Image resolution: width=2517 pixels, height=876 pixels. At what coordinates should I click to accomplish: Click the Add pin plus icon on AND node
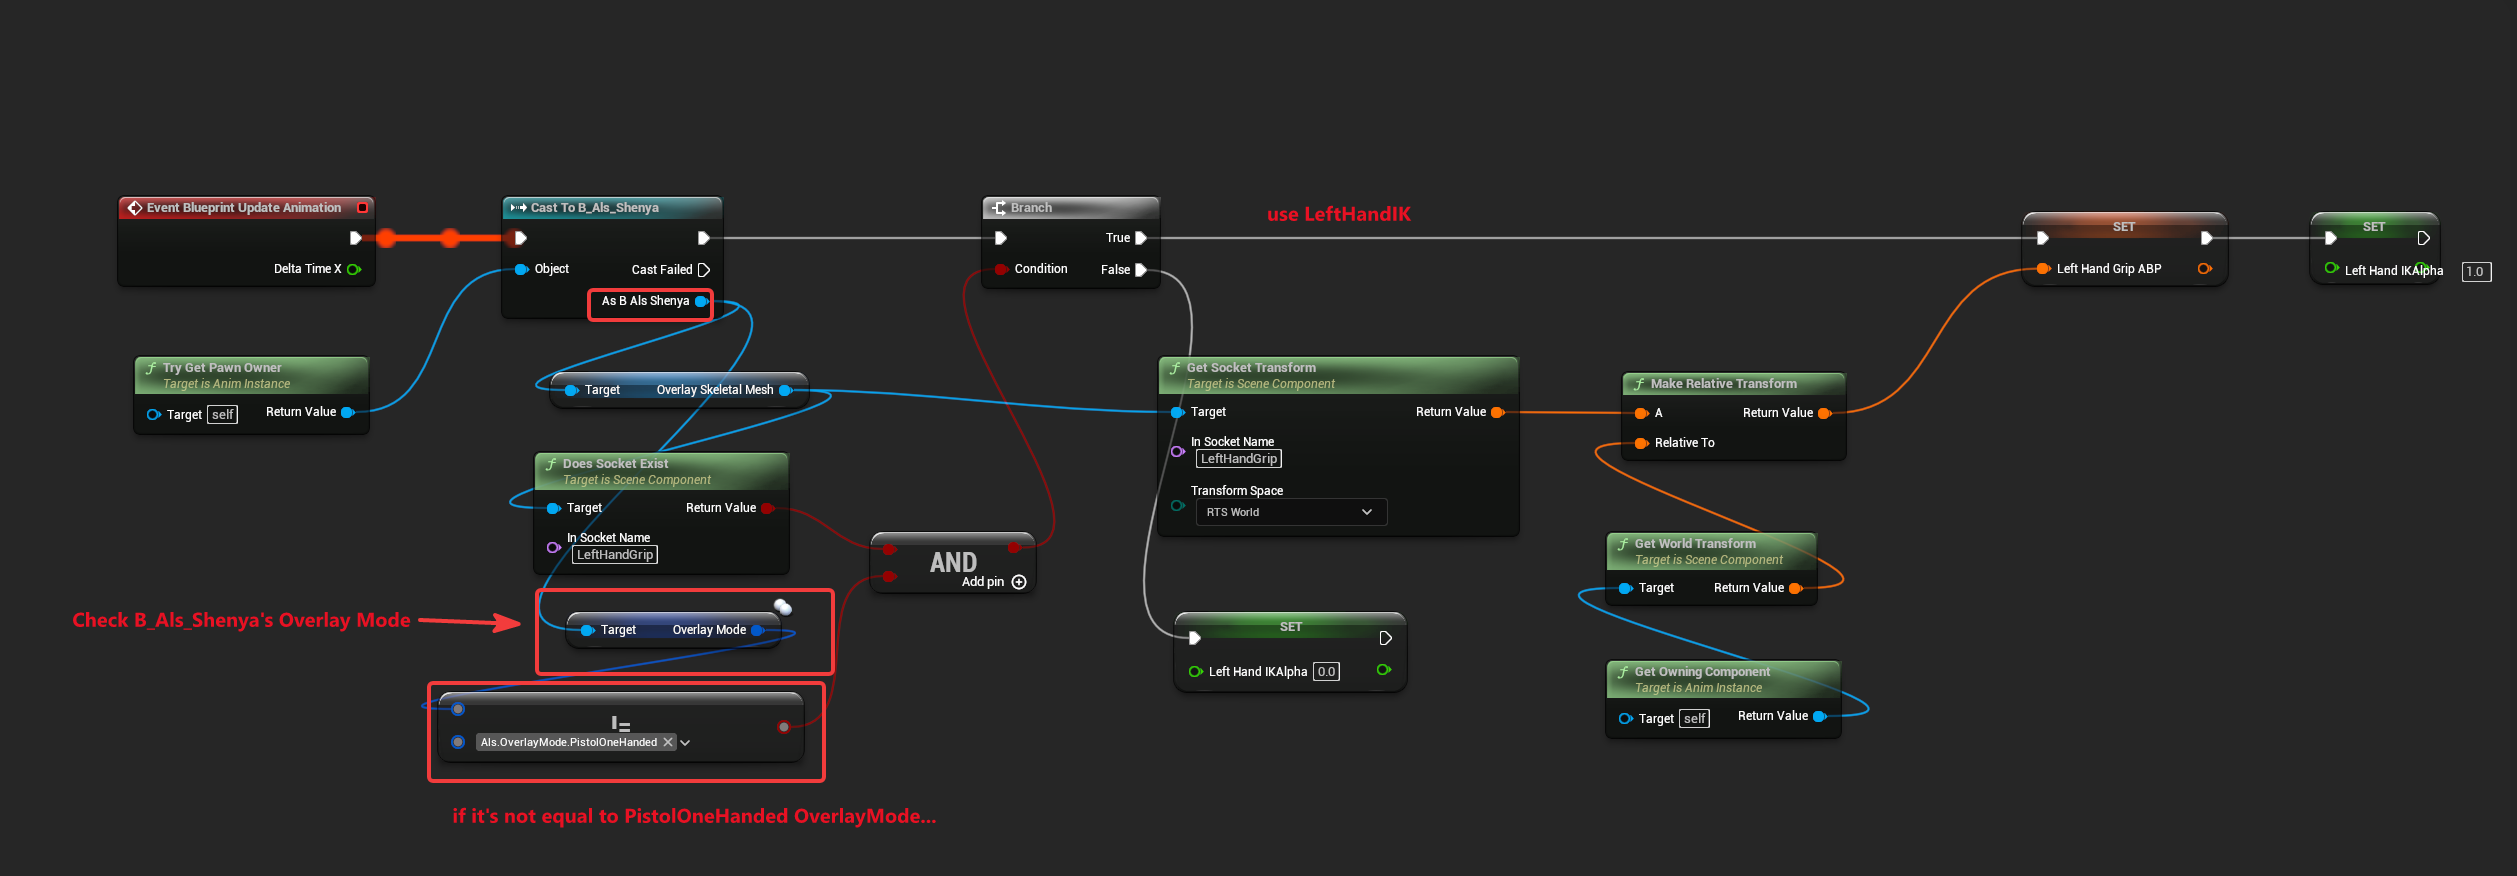pos(1019,582)
